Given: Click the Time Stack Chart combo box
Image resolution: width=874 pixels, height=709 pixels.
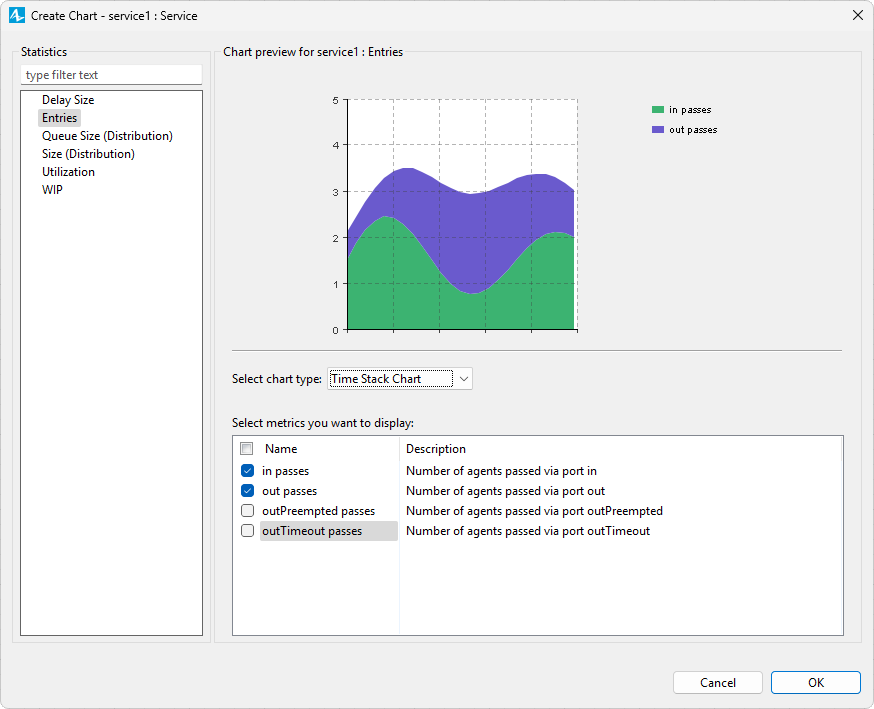Looking at the screenshot, I should tap(390, 379).
